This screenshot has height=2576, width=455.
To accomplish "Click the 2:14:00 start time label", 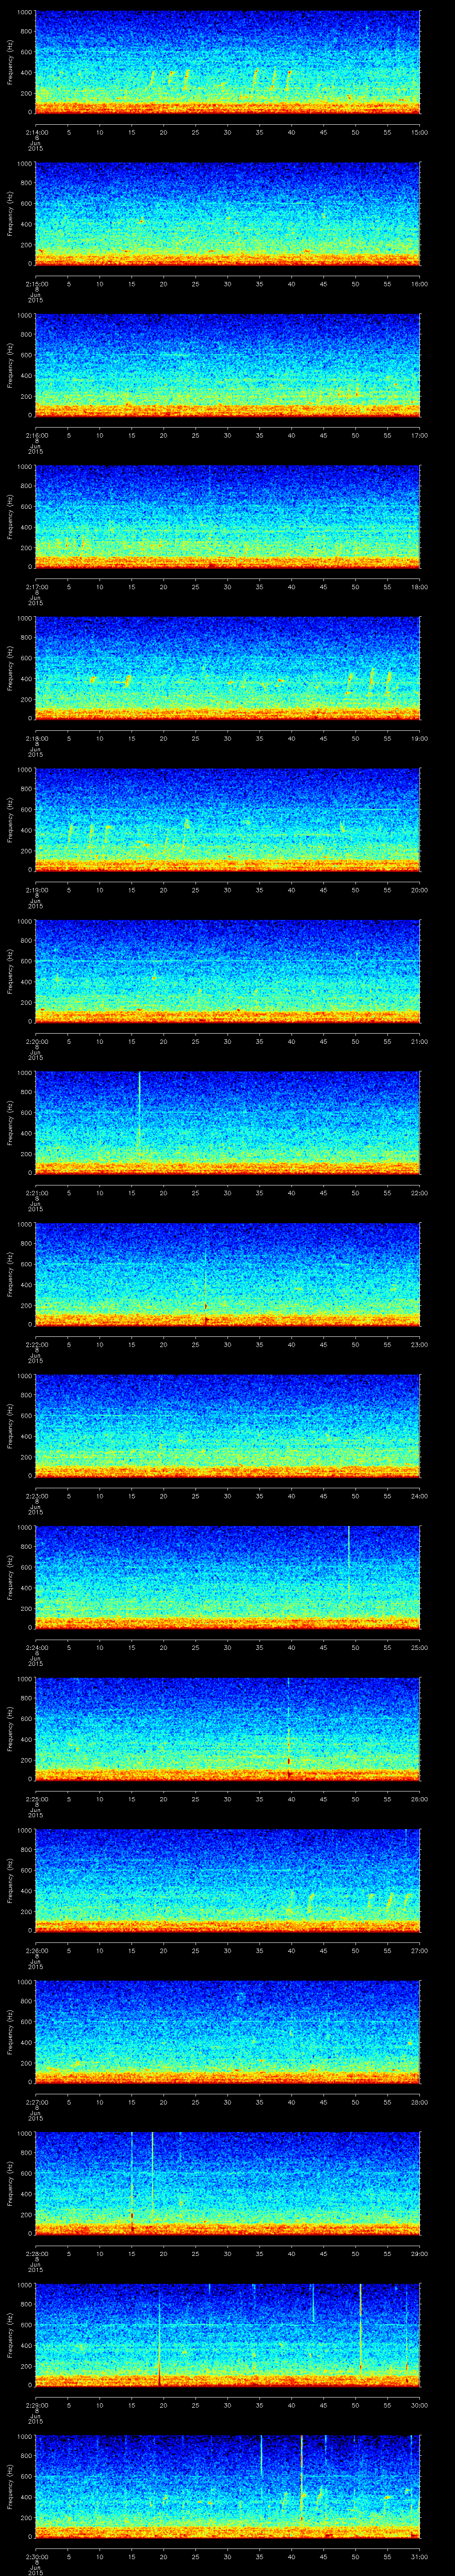I will click(36, 132).
